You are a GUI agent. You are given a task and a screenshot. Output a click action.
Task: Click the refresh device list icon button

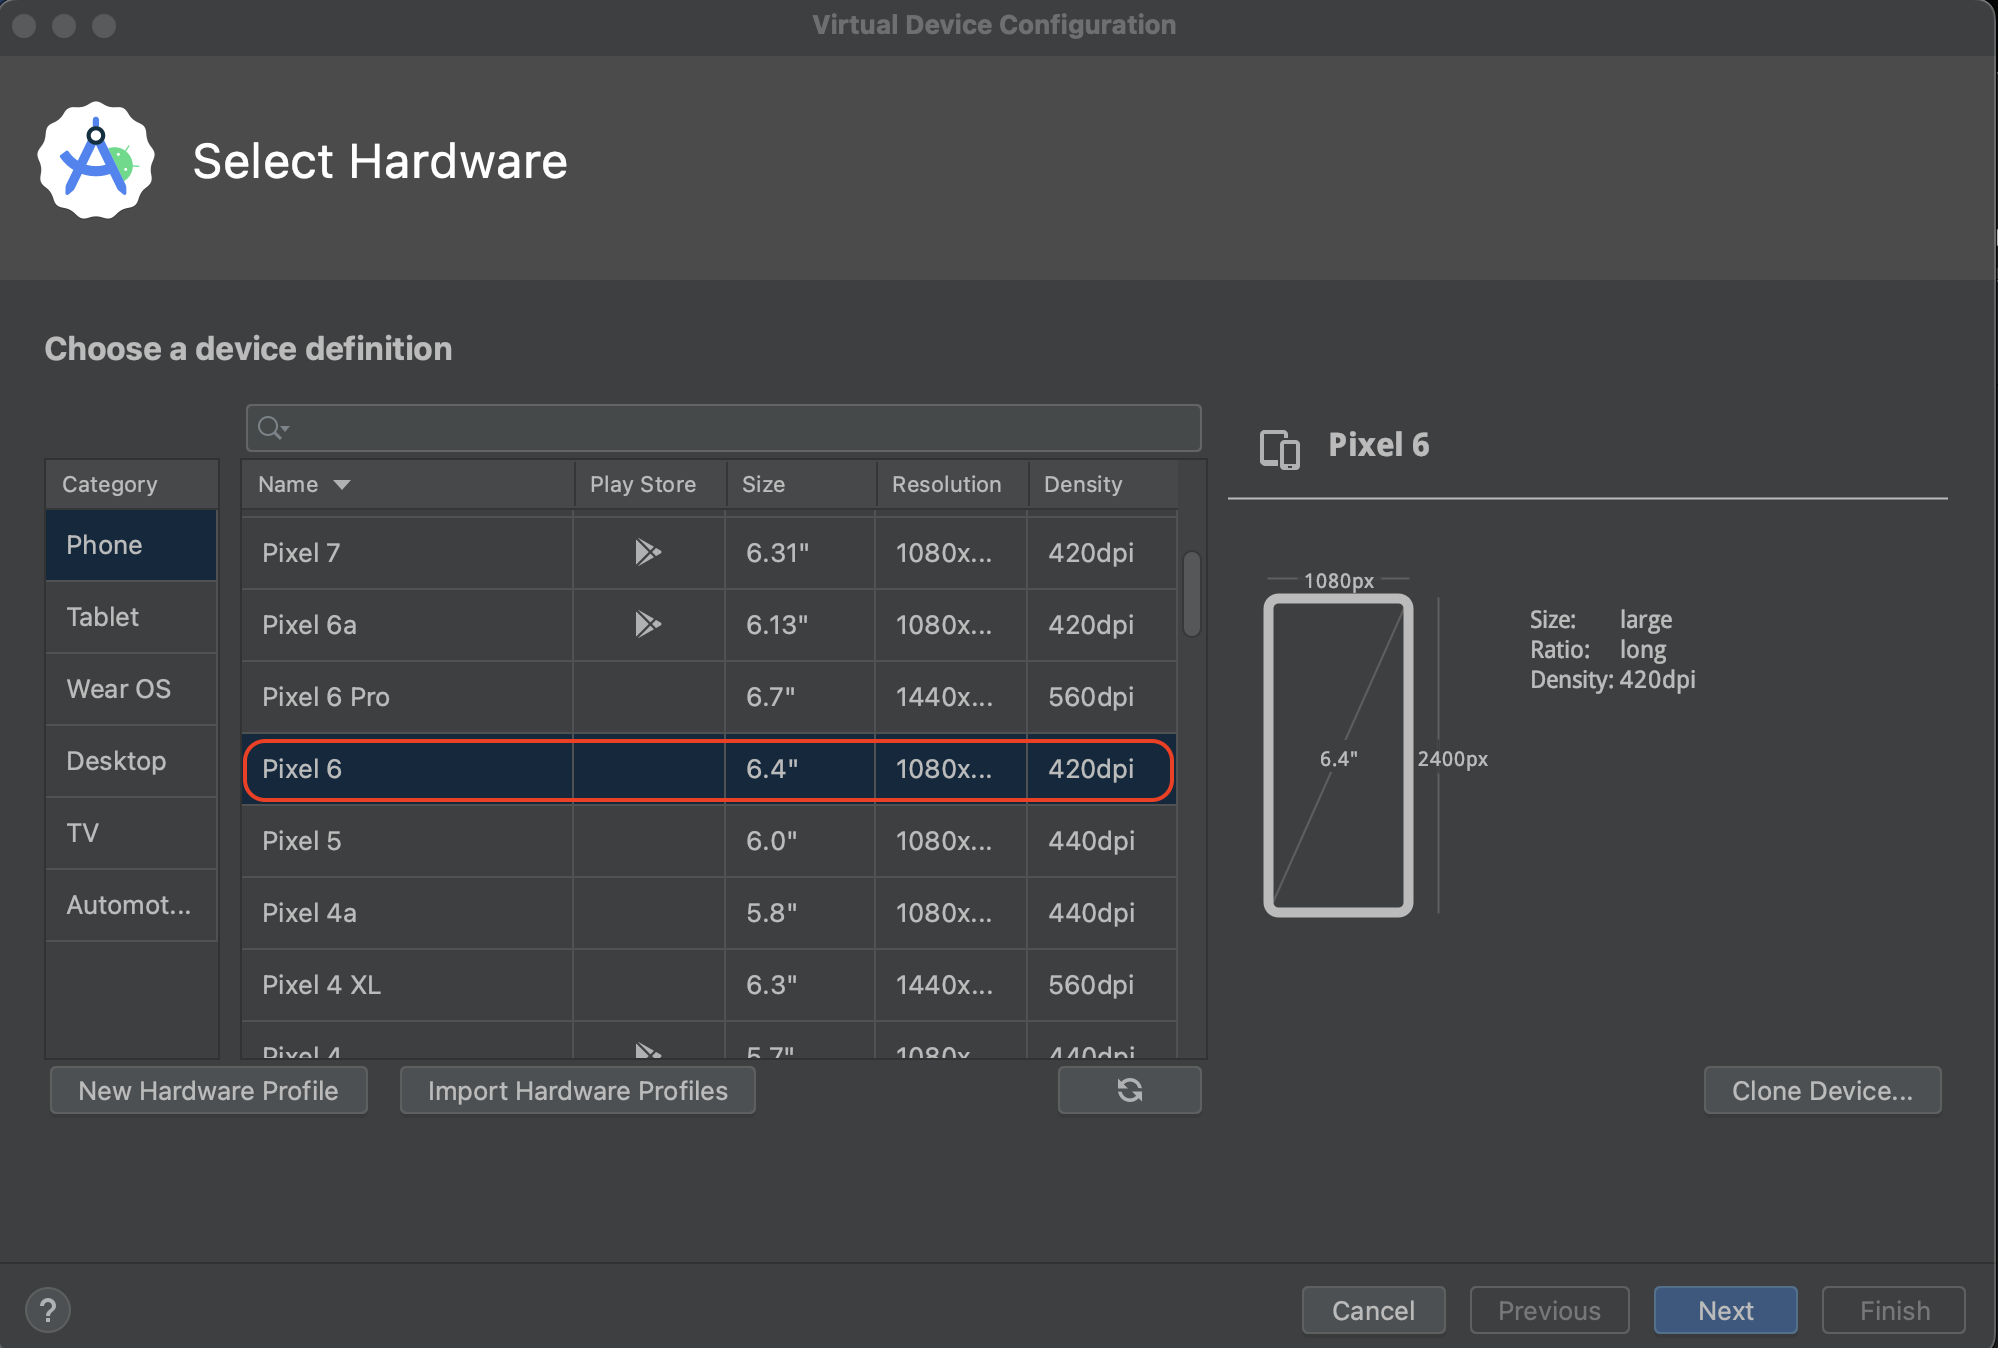[1129, 1090]
